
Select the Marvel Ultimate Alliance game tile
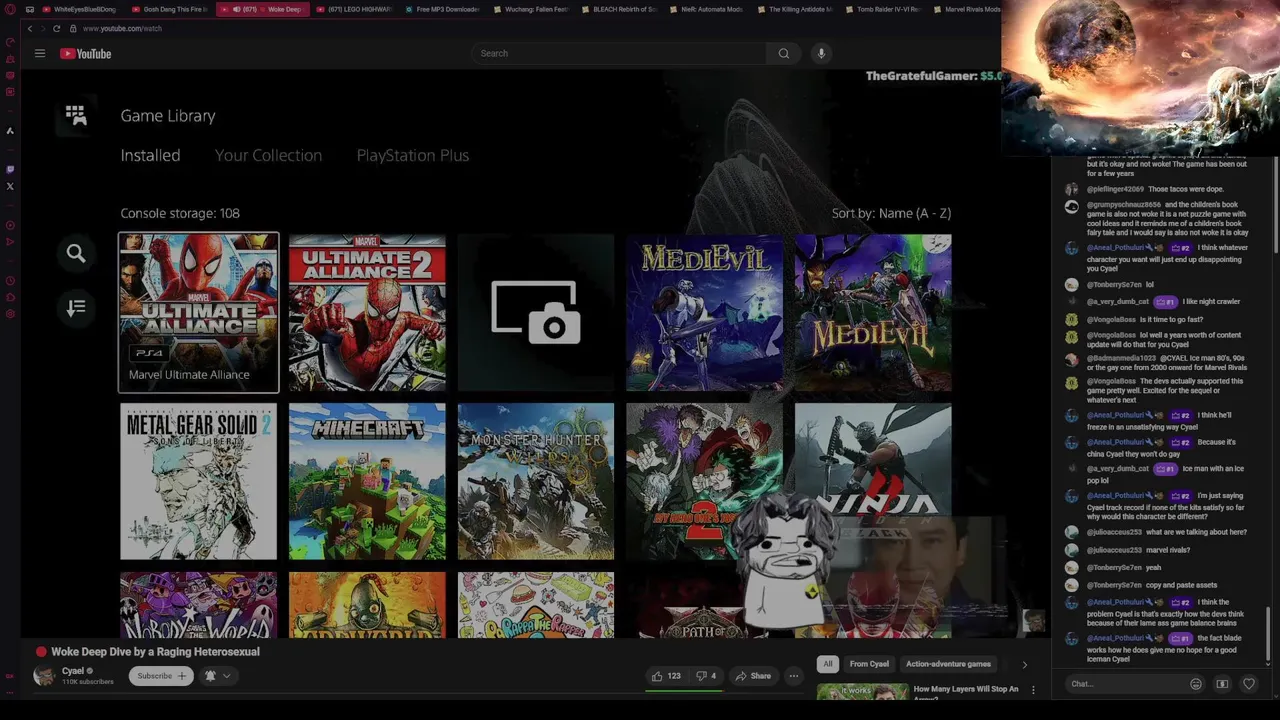click(199, 313)
